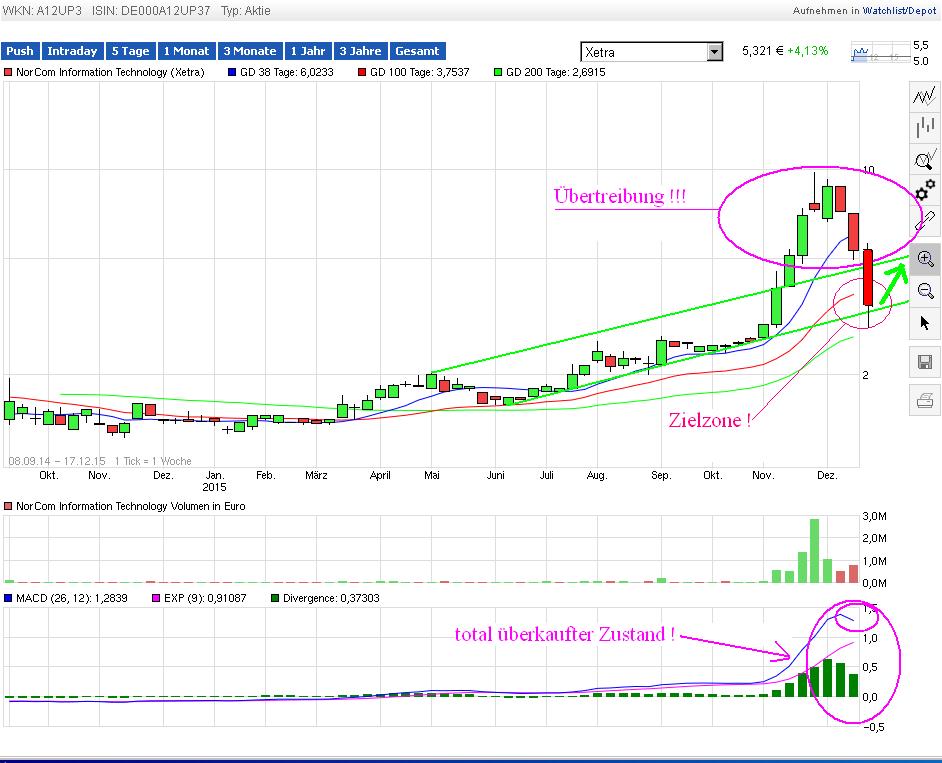Screen dimensions: 942x763
Task: Click the GD 200 Tage: 2,6915 label
Action: pyautogui.click(x=556, y=72)
